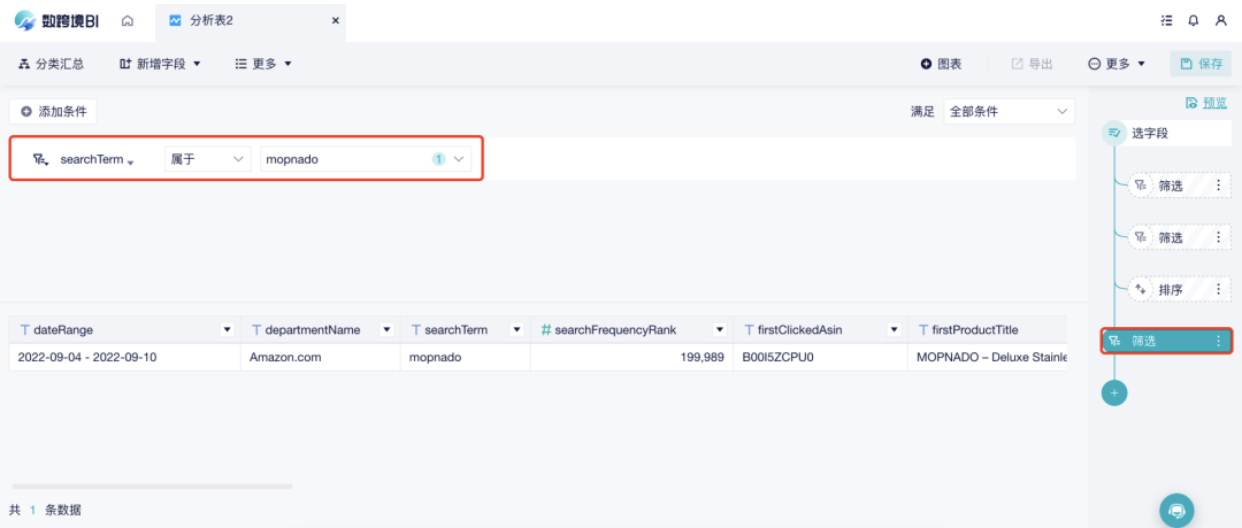Screen dimensions: 1242x528
Task: Open the right 更多 menu beside 导出
Action: tap(1117, 64)
